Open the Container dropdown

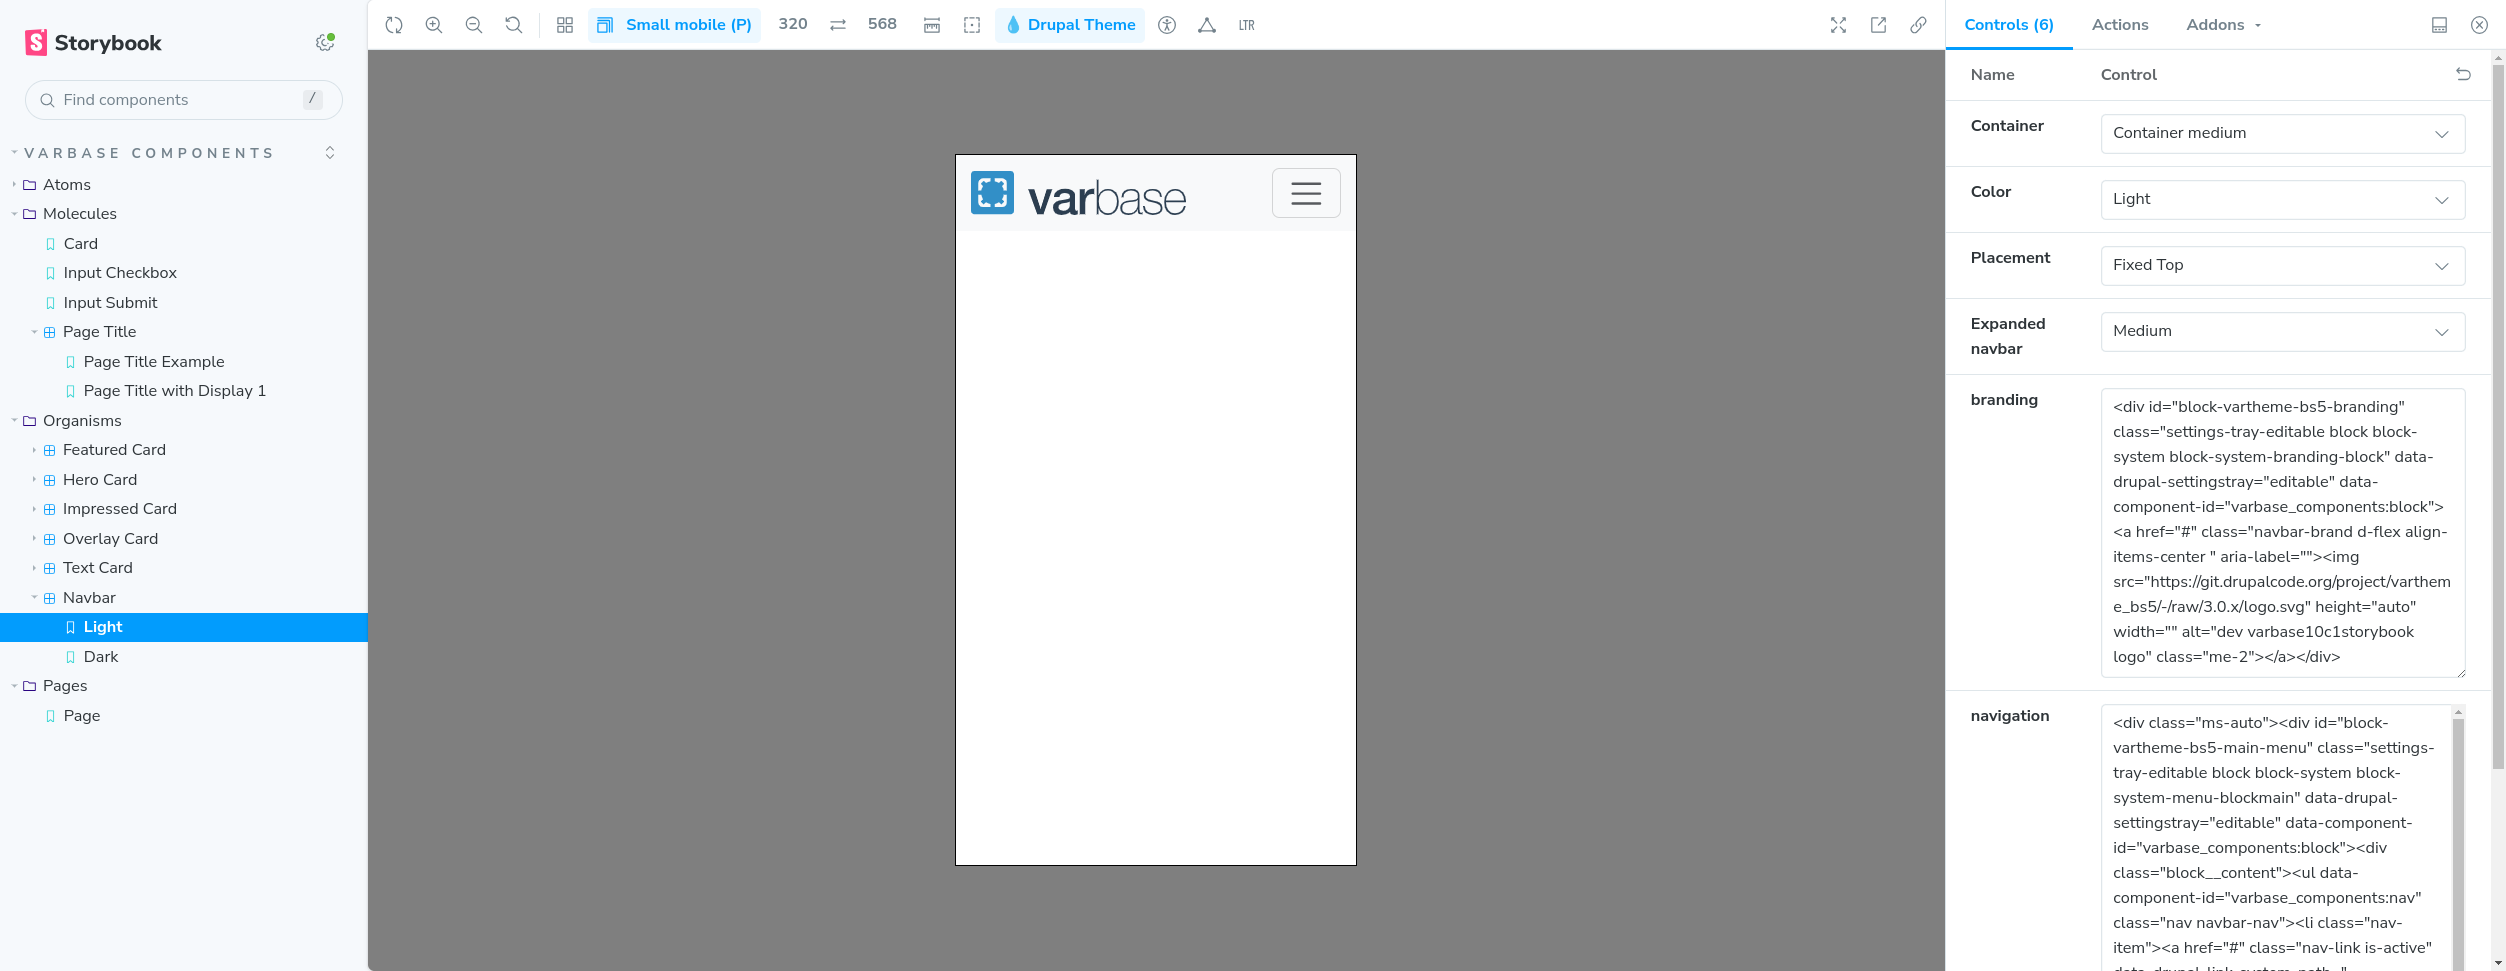2282,134
